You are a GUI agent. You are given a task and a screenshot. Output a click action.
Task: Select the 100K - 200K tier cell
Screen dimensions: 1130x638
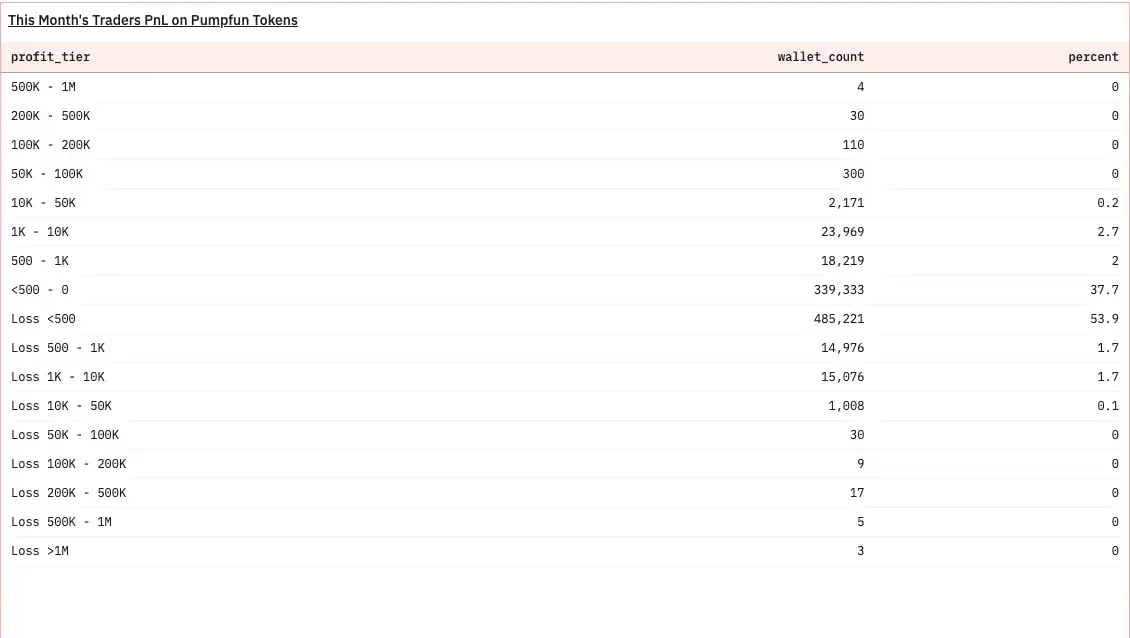click(50, 145)
